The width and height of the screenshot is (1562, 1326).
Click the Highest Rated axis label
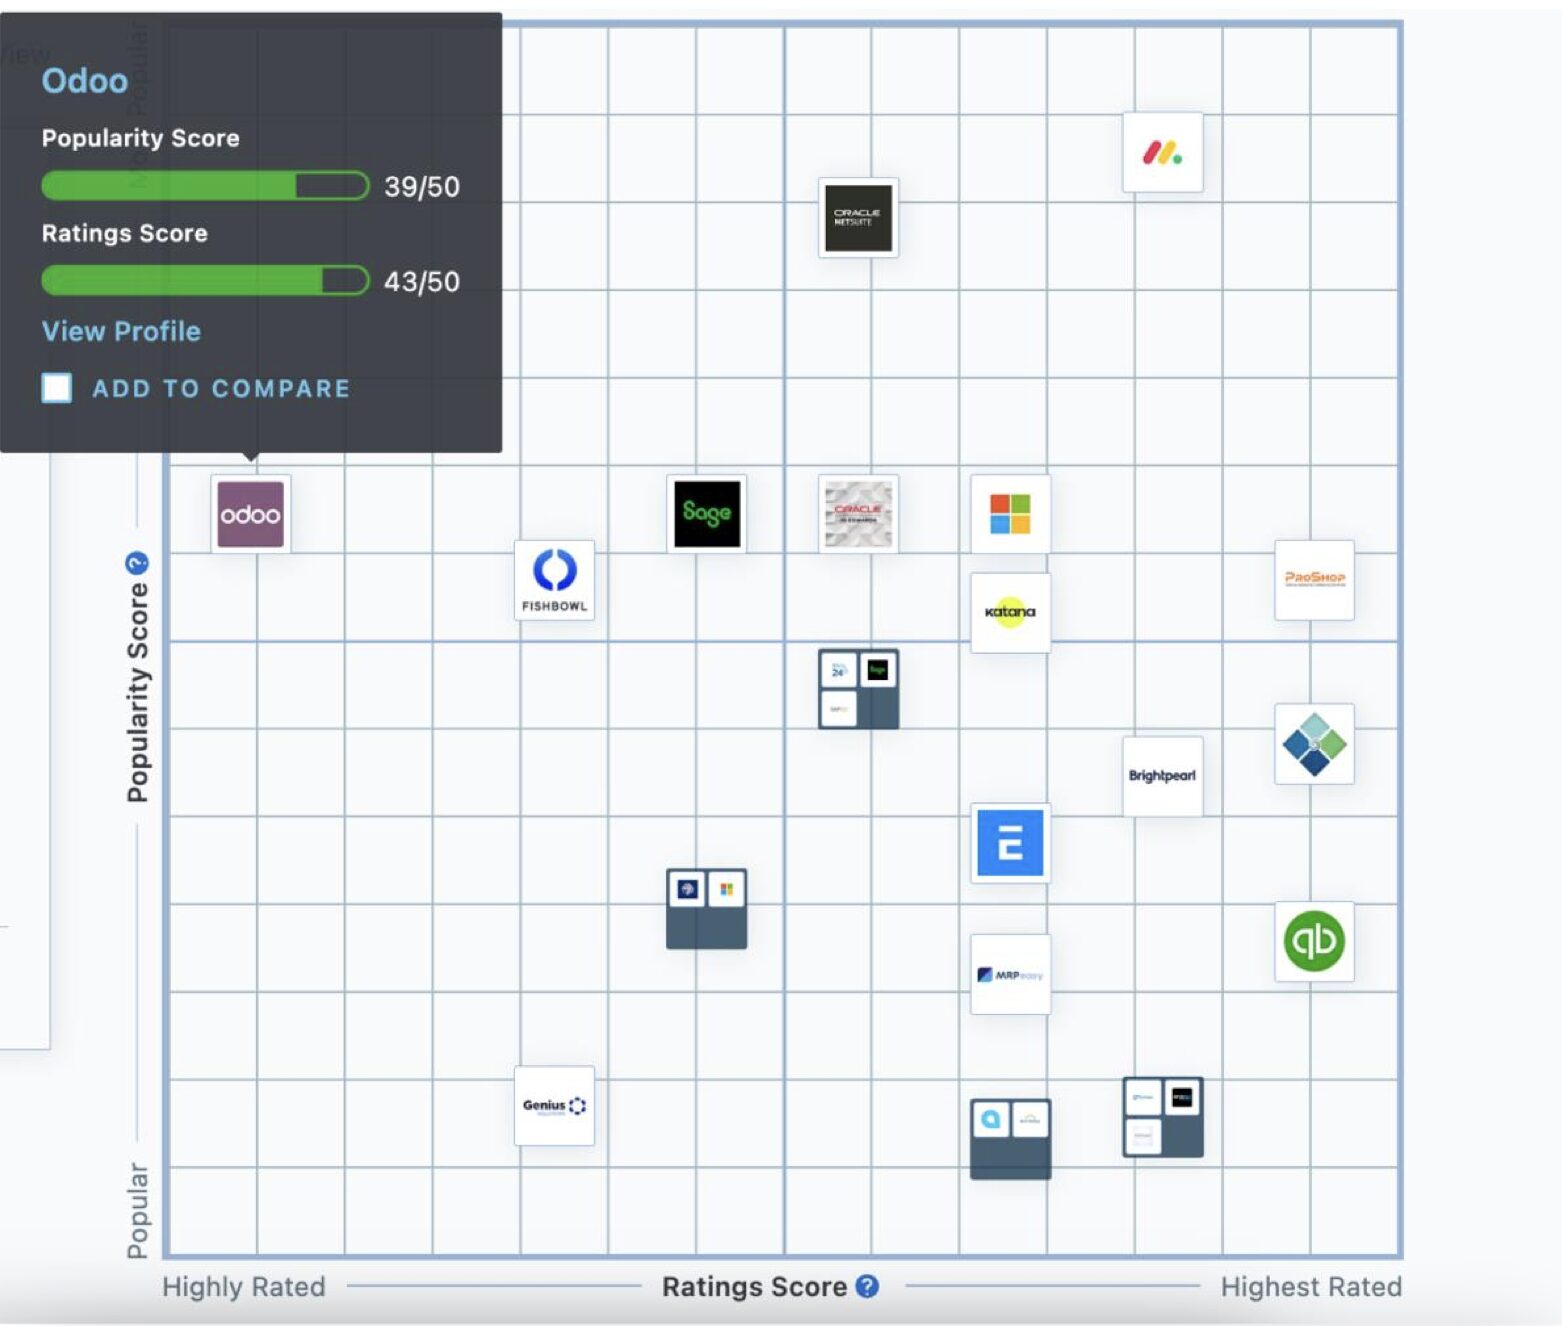pos(1311,1287)
